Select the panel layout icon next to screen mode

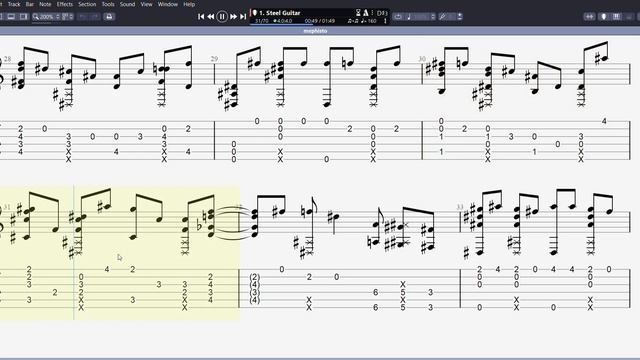point(24,16)
